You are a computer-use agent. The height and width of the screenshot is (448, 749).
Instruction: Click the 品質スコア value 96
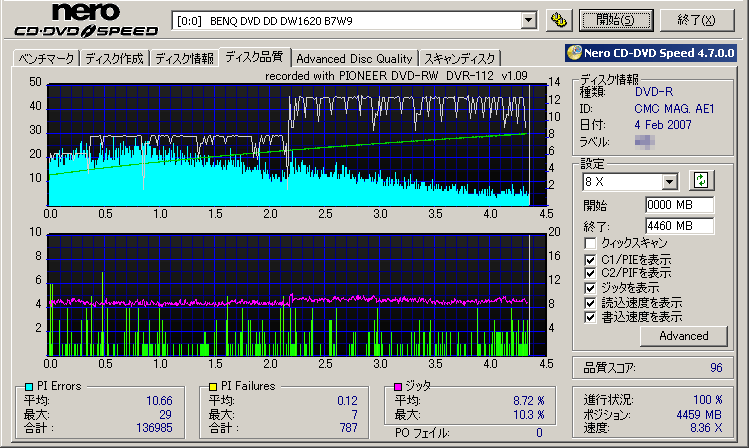point(716,368)
